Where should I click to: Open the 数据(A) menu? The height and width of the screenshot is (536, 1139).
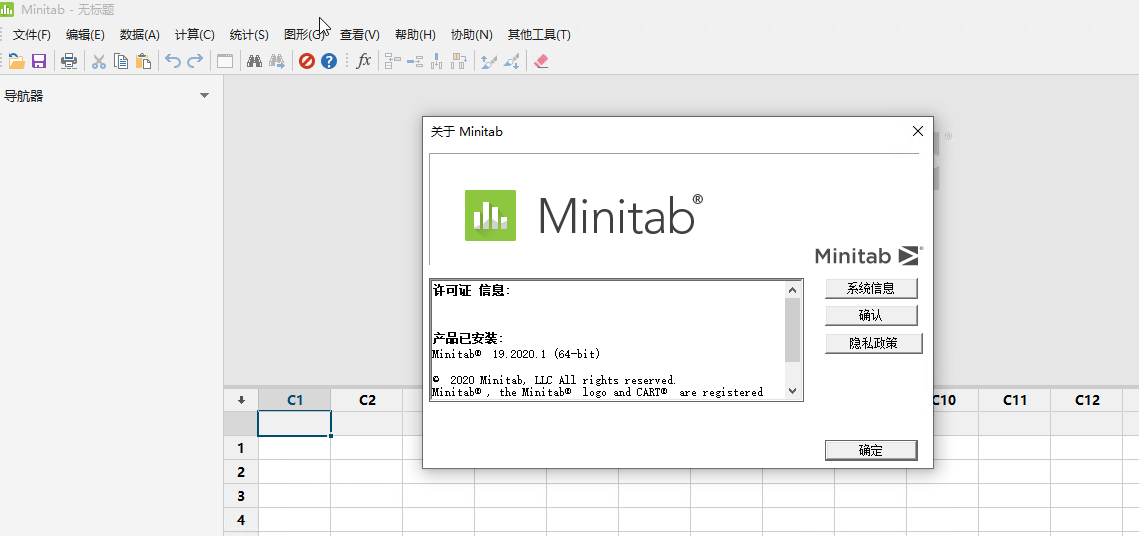click(x=139, y=35)
